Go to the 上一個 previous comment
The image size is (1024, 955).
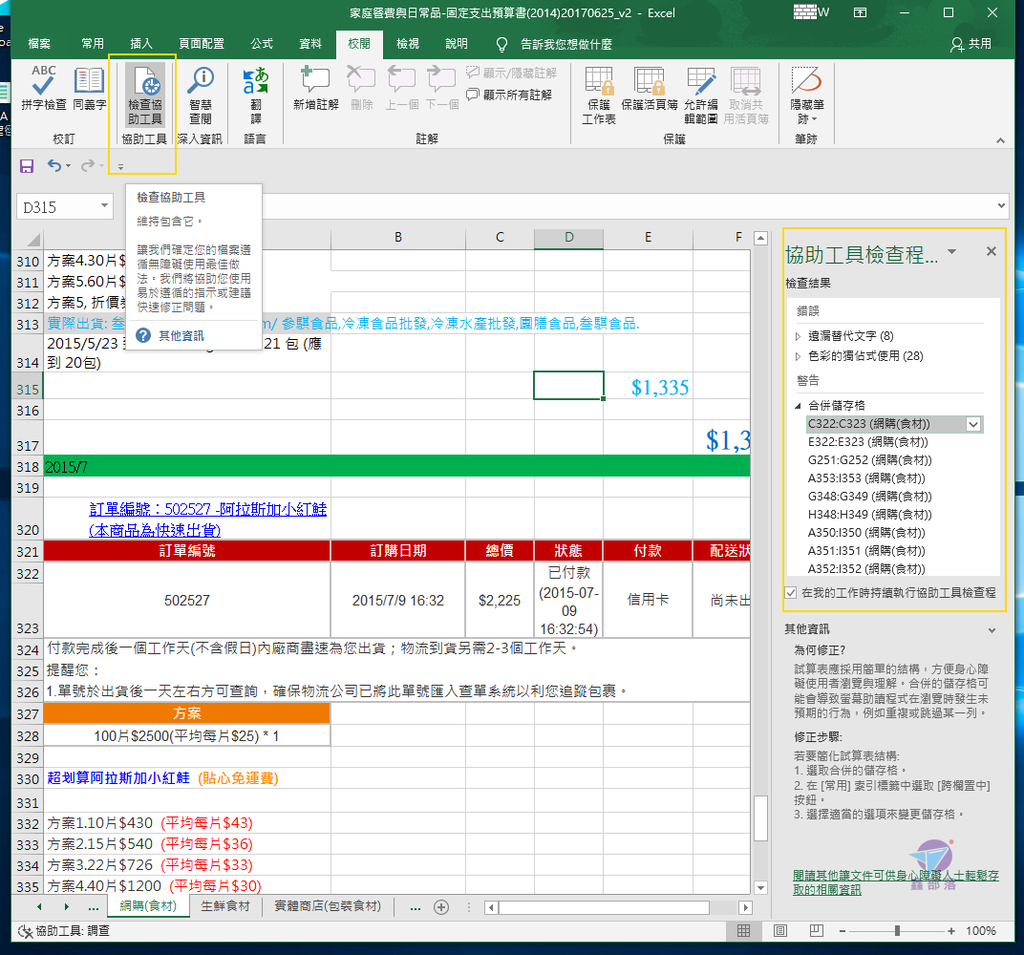click(401, 88)
